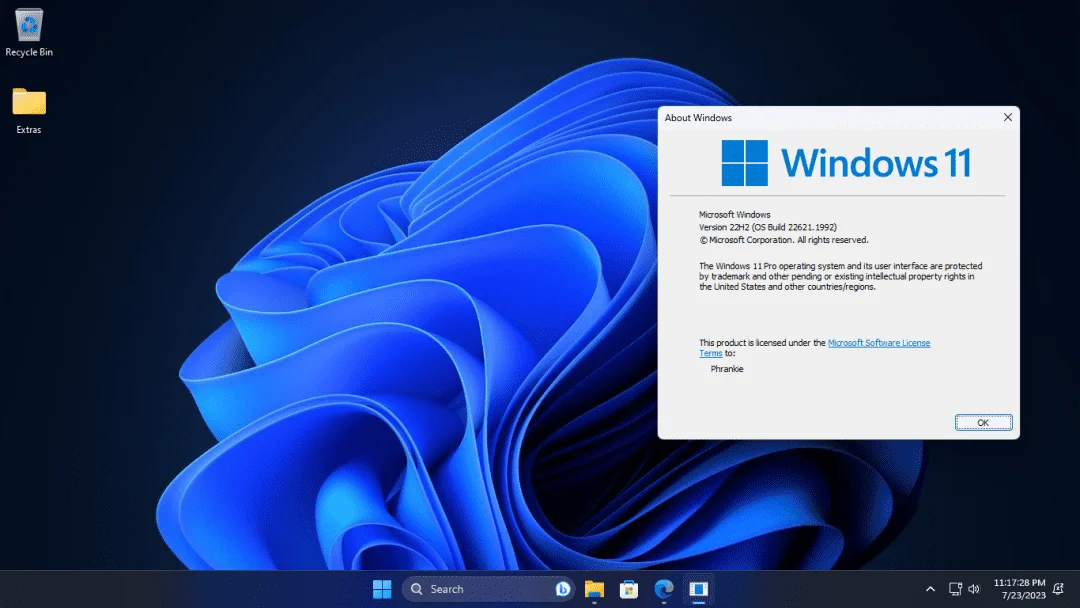Show hidden icons tray chevron
The image size is (1080, 608).
(x=930, y=589)
